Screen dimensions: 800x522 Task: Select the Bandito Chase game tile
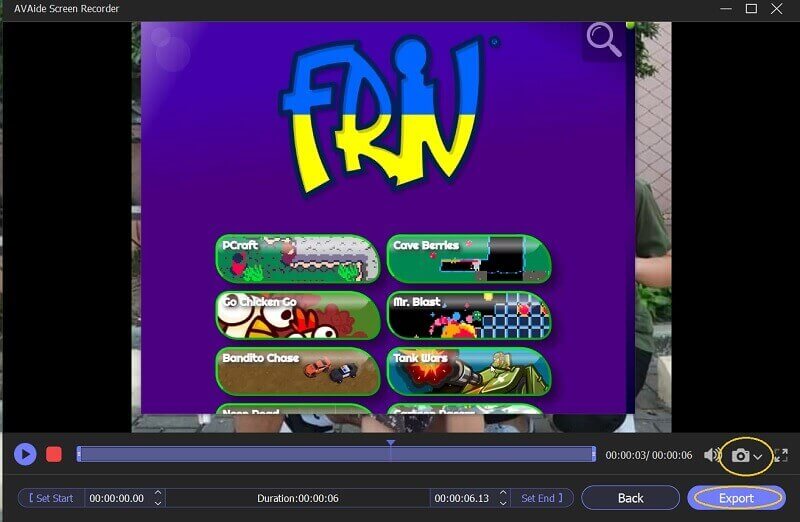coord(298,371)
